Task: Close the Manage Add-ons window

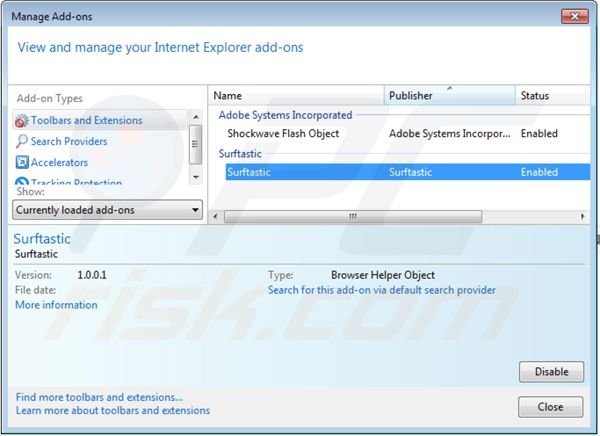Action: coord(574,16)
